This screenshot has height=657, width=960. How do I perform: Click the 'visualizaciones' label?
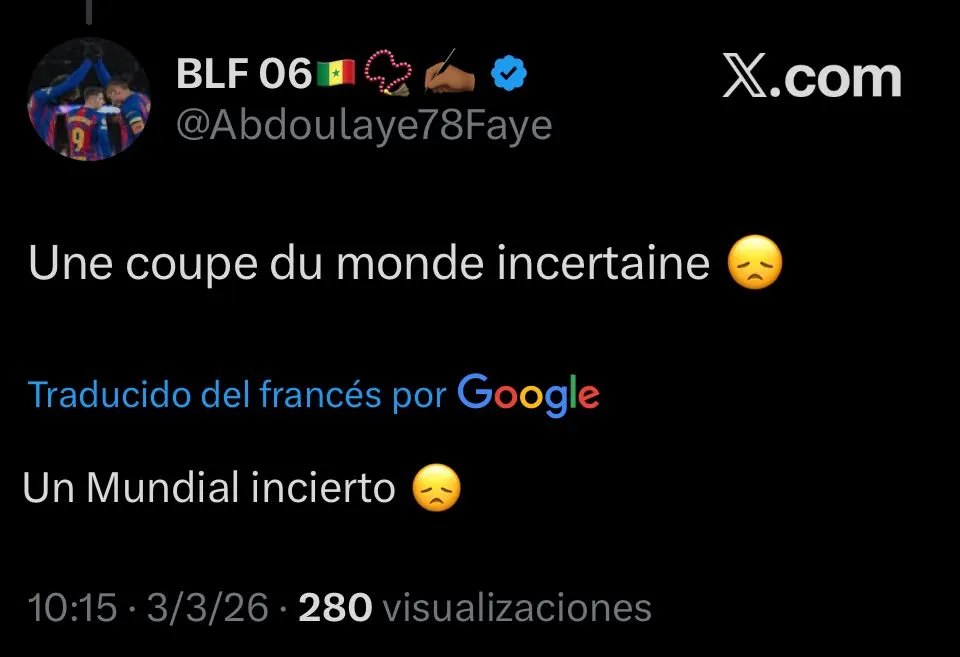pos(517,608)
